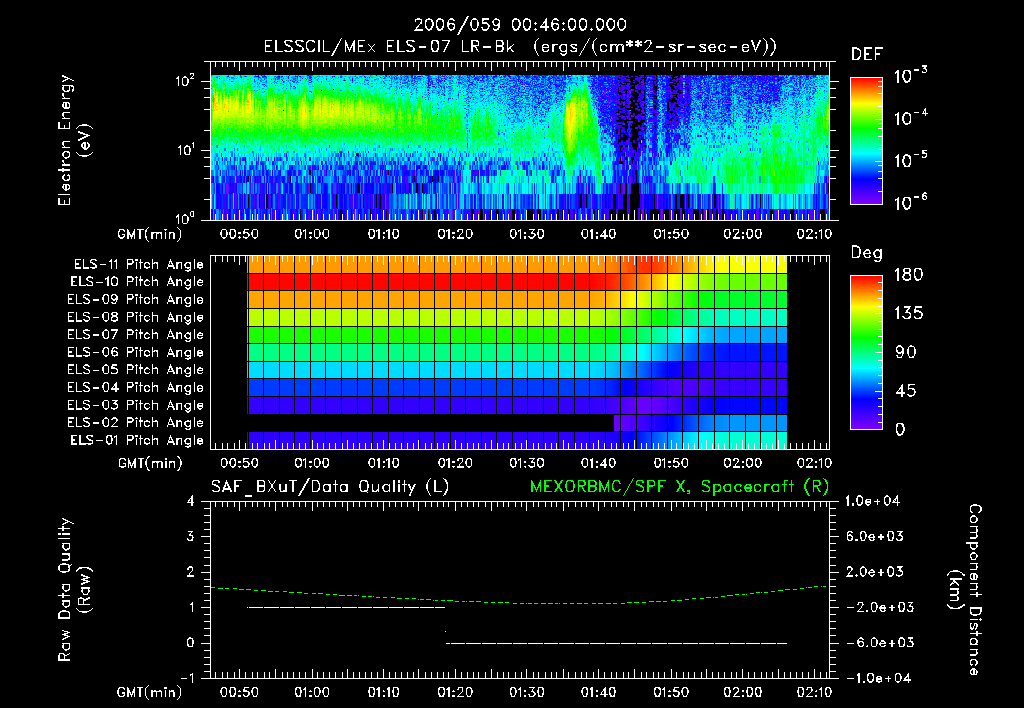
Task: Click the Component Distance (km) axis label
Action: pos(965,590)
